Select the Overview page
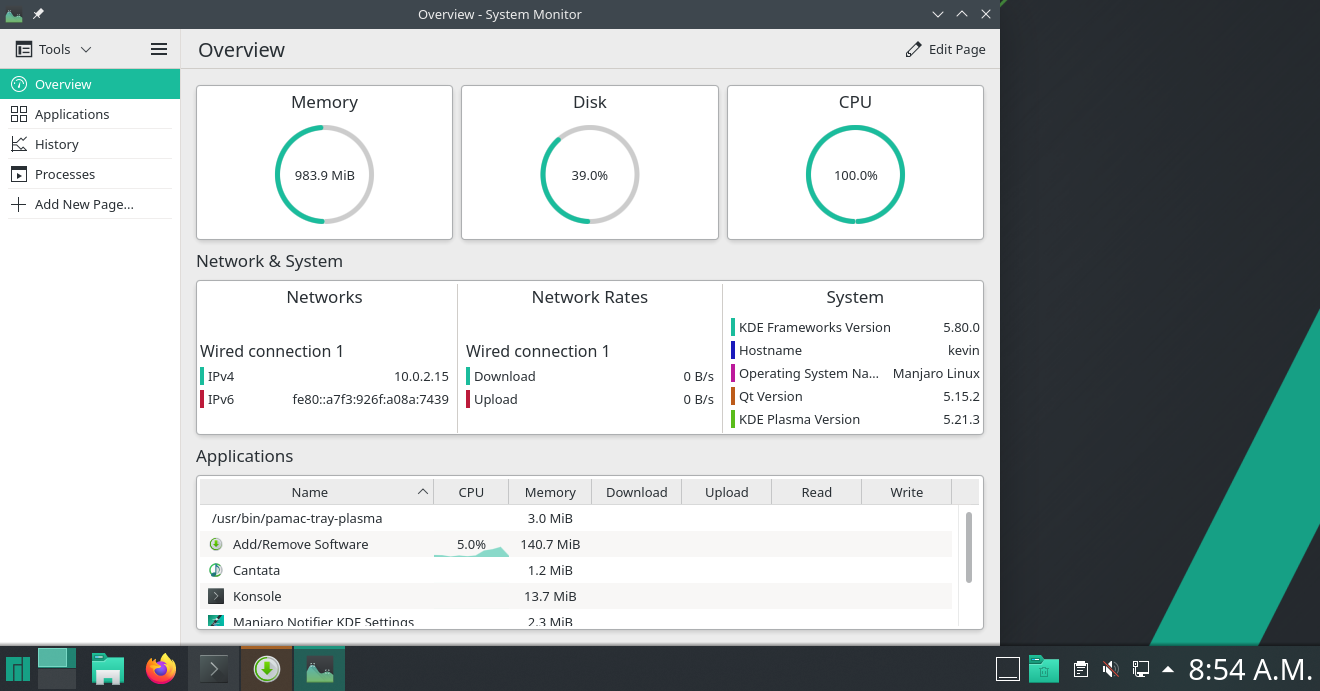The height and width of the screenshot is (691, 1320). [90, 84]
